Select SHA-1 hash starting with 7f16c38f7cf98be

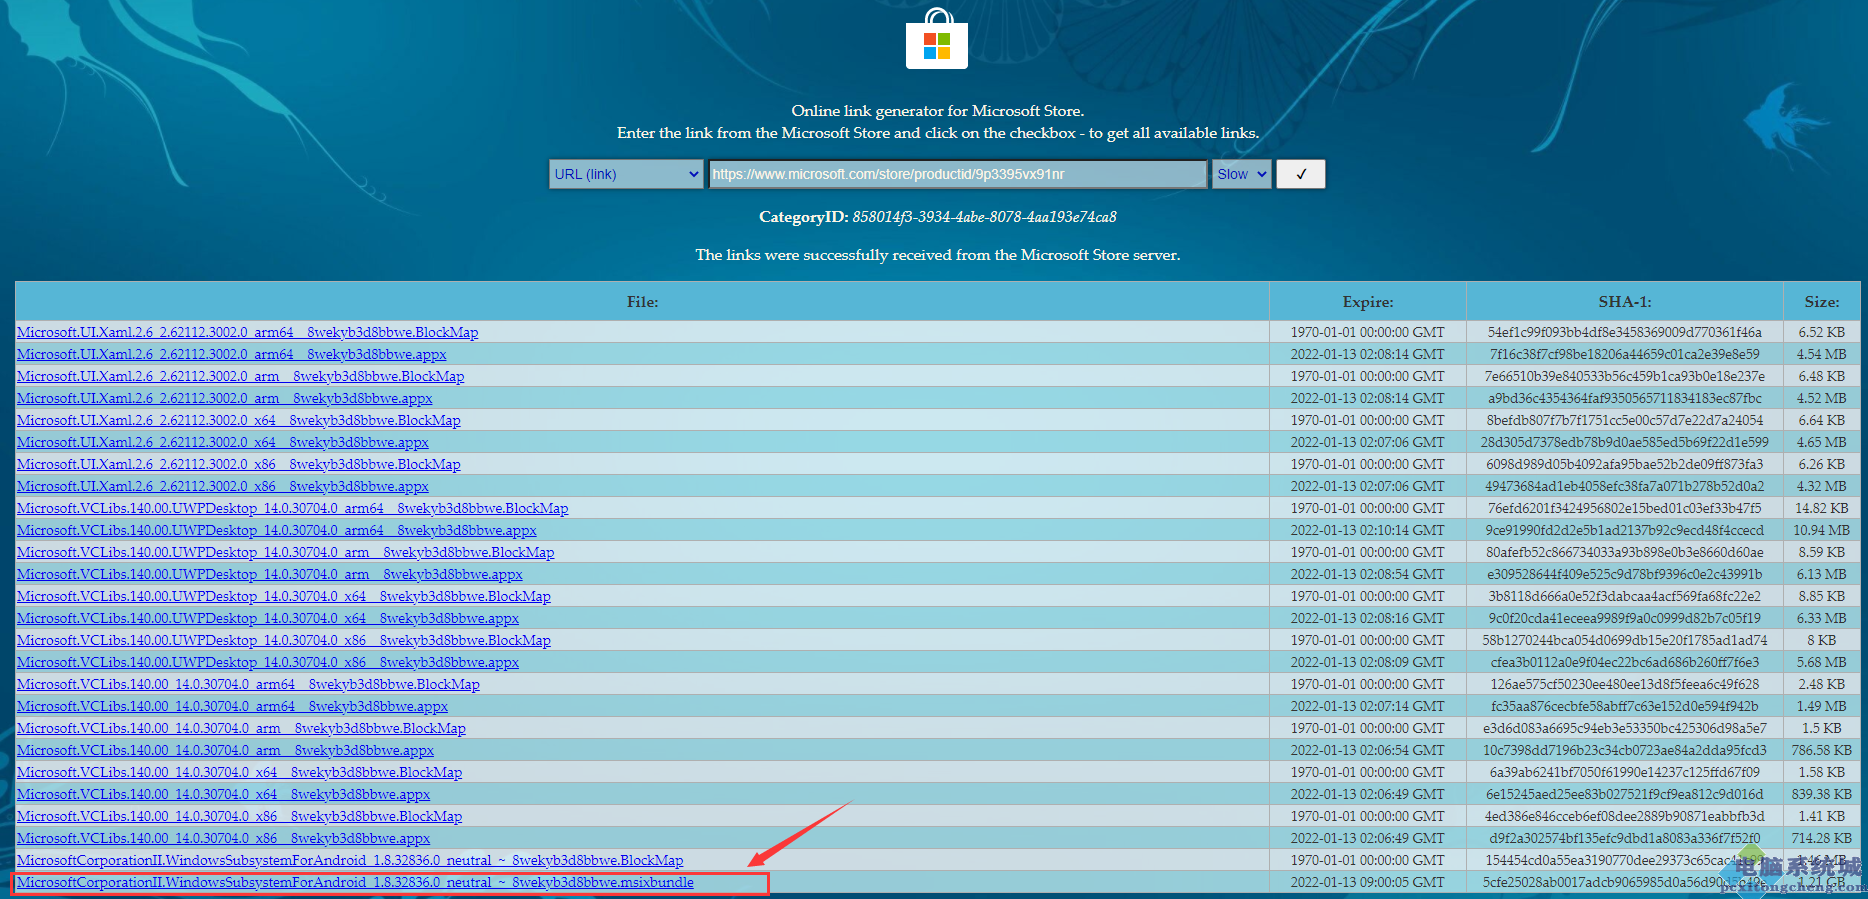[x=1624, y=354]
